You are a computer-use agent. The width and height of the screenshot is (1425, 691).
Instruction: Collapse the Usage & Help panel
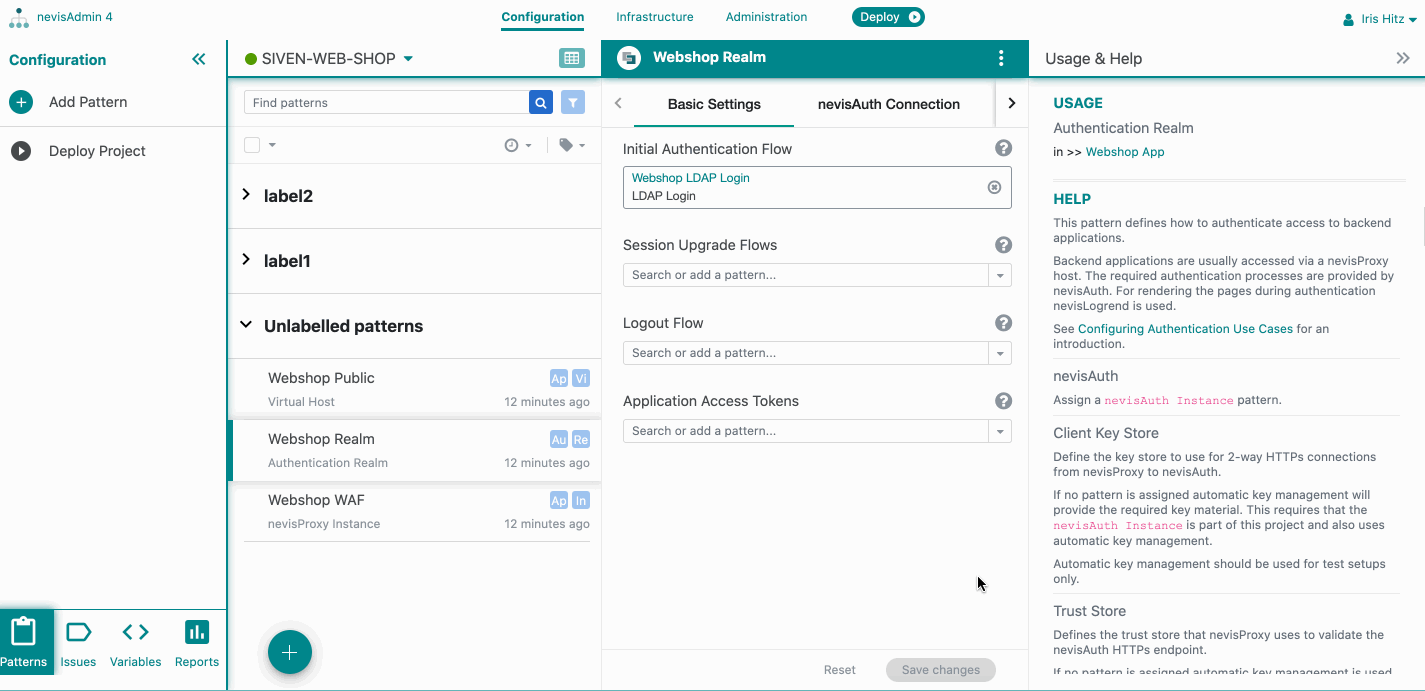(1402, 59)
